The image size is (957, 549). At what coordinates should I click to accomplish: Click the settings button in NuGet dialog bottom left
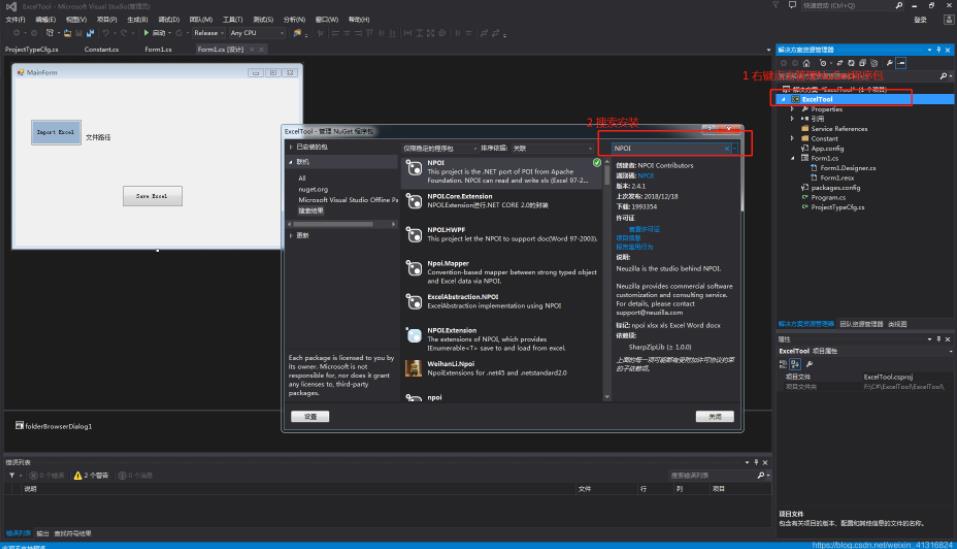click(310, 417)
